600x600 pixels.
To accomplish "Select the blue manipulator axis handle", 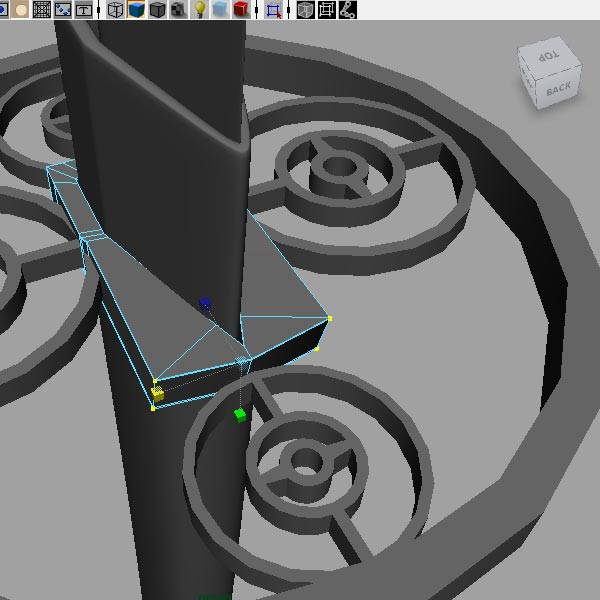I will pyautogui.click(x=205, y=304).
